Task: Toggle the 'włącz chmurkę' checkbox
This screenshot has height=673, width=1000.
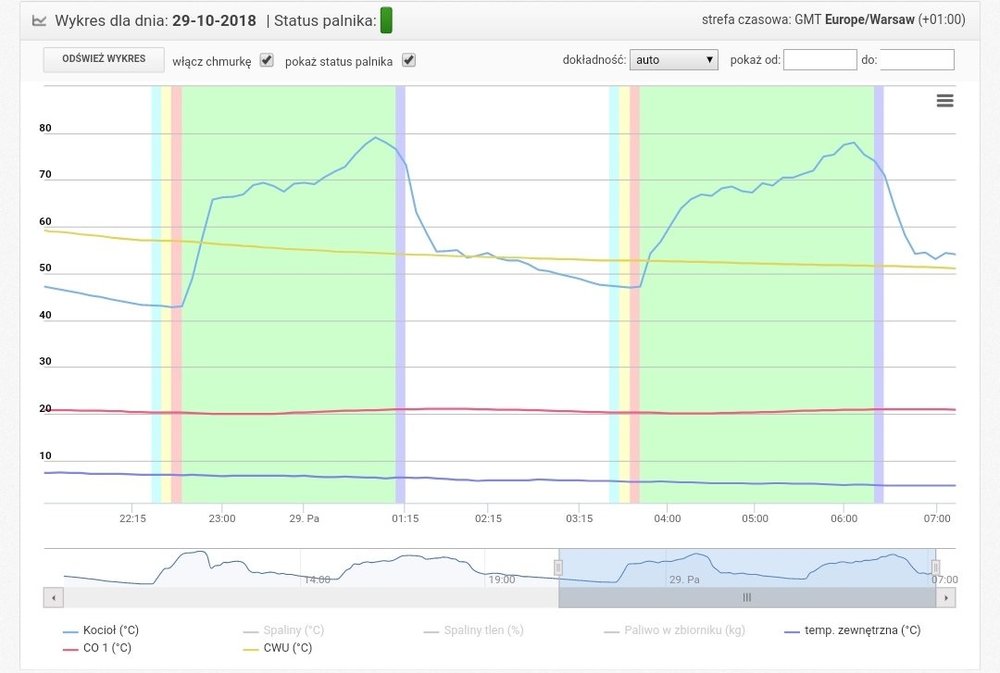Action: [266, 60]
